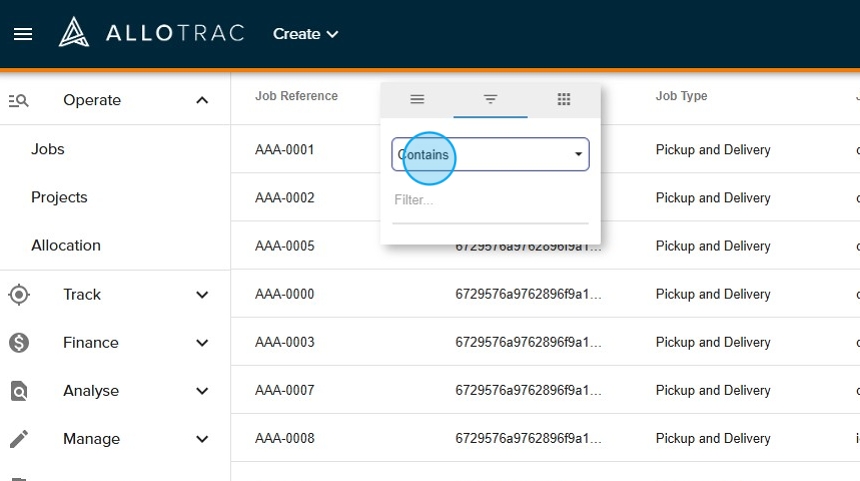Open the Contains filter type dropdown
Screen dimensions: 860x481
[x=490, y=155]
